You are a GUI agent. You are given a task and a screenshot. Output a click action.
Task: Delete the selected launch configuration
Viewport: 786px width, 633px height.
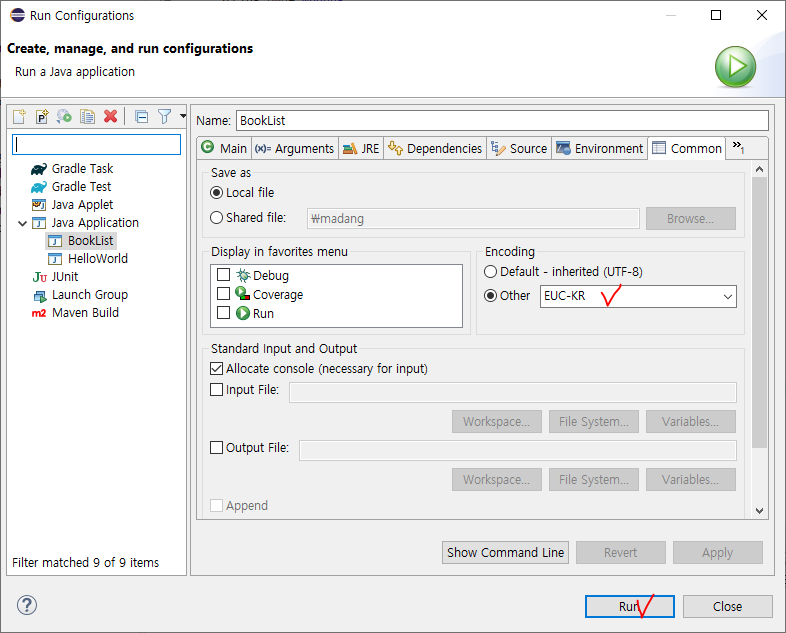(x=111, y=117)
